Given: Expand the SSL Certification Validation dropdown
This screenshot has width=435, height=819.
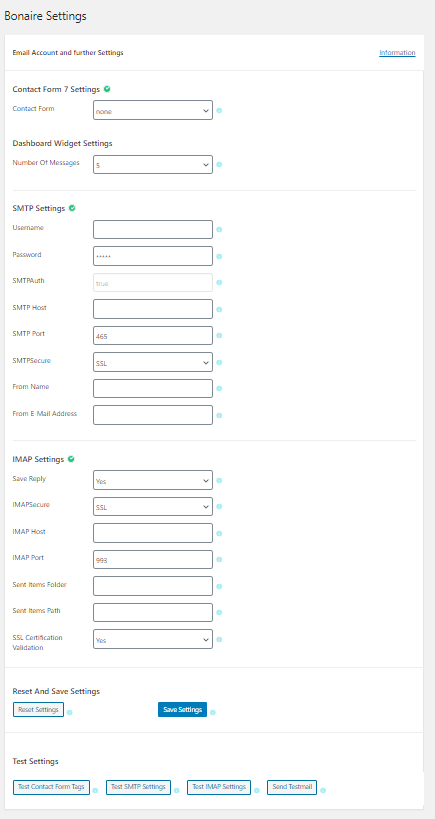Looking at the screenshot, I should pos(153,639).
